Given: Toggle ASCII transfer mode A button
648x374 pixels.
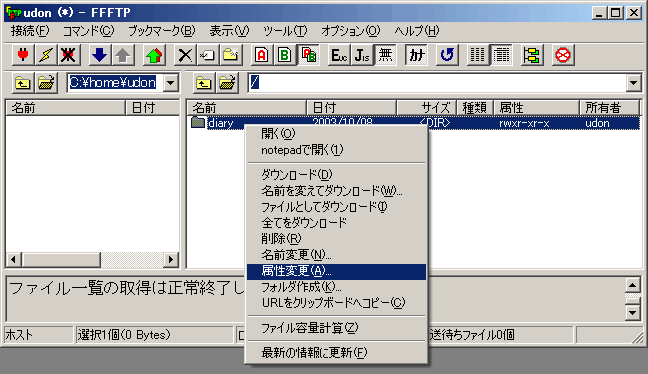Looking at the screenshot, I should tap(262, 55).
